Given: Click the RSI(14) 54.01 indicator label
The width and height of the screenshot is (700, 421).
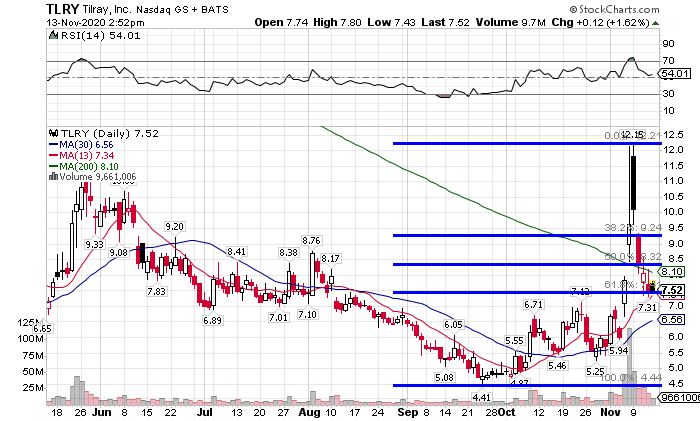Looking at the screenshot, I should [x=100, y=36].
